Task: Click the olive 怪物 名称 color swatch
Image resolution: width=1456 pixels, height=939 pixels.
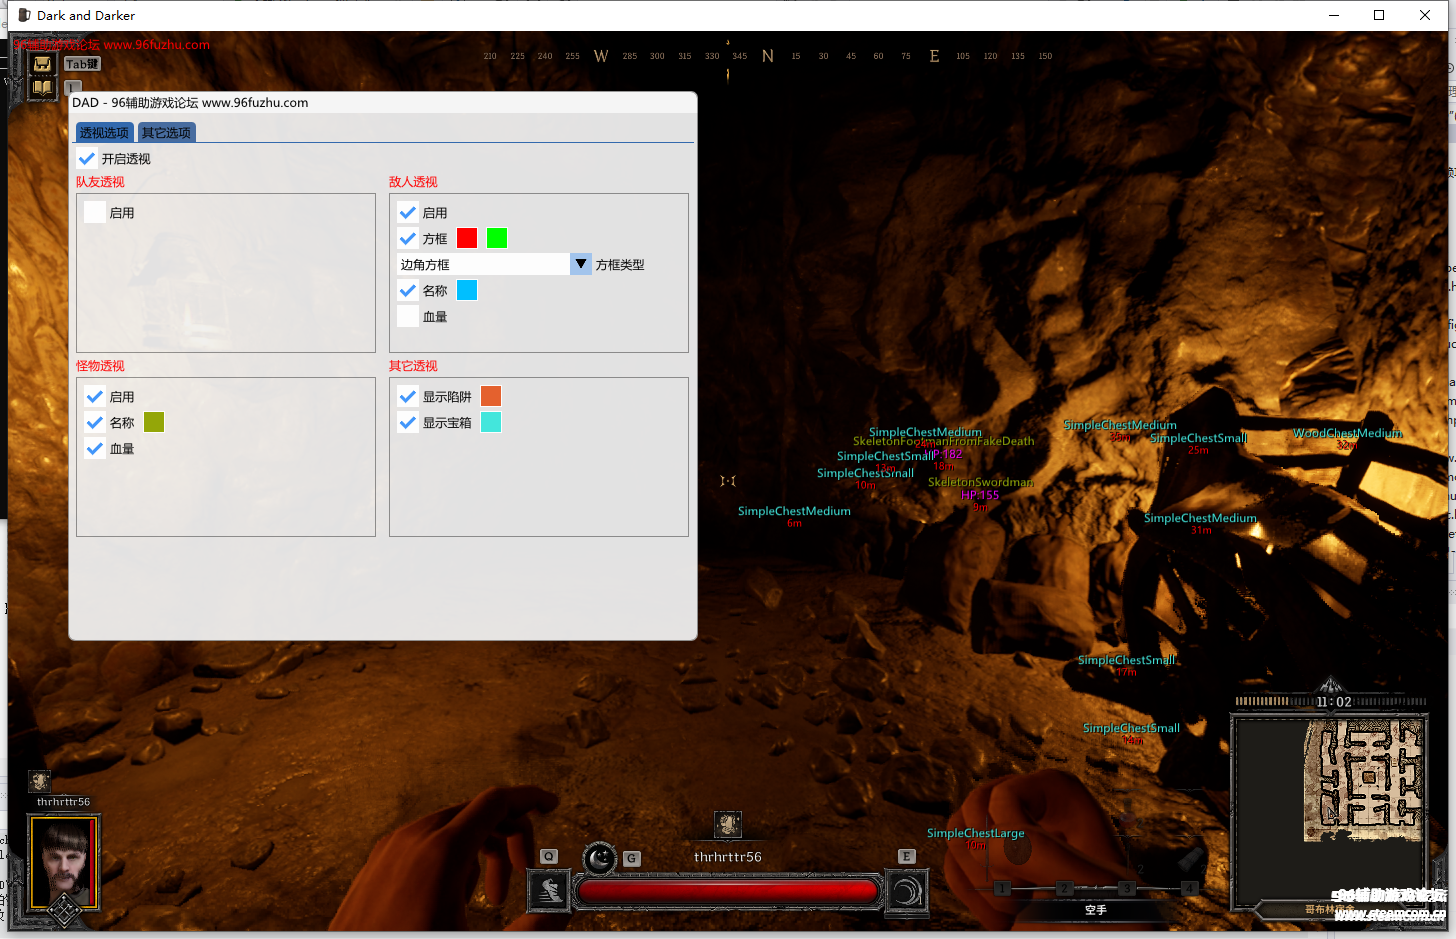Action: [x=154, y=422]
